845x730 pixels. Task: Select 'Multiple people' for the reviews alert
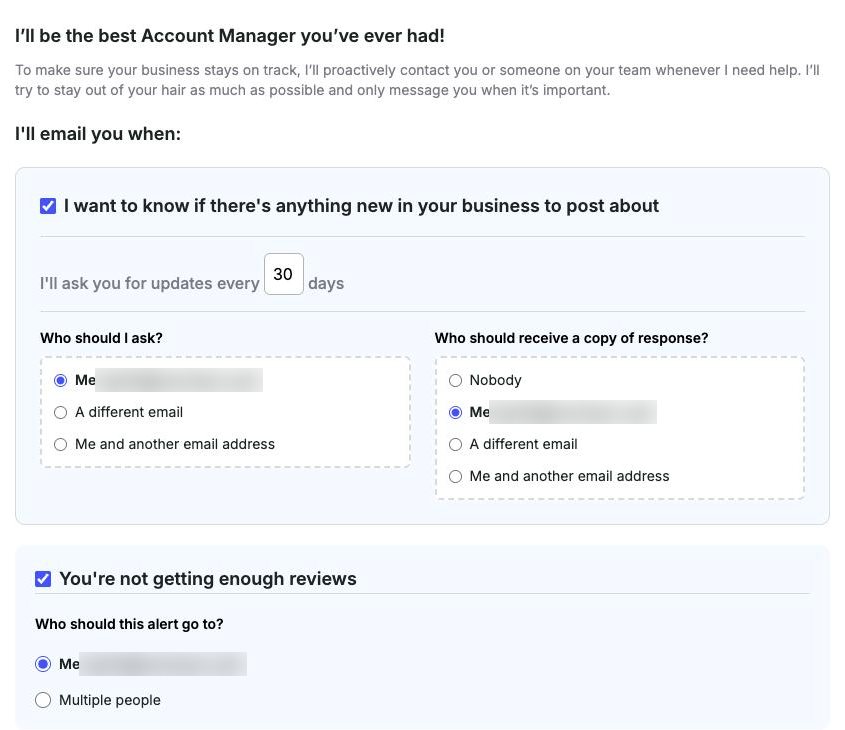43,700
